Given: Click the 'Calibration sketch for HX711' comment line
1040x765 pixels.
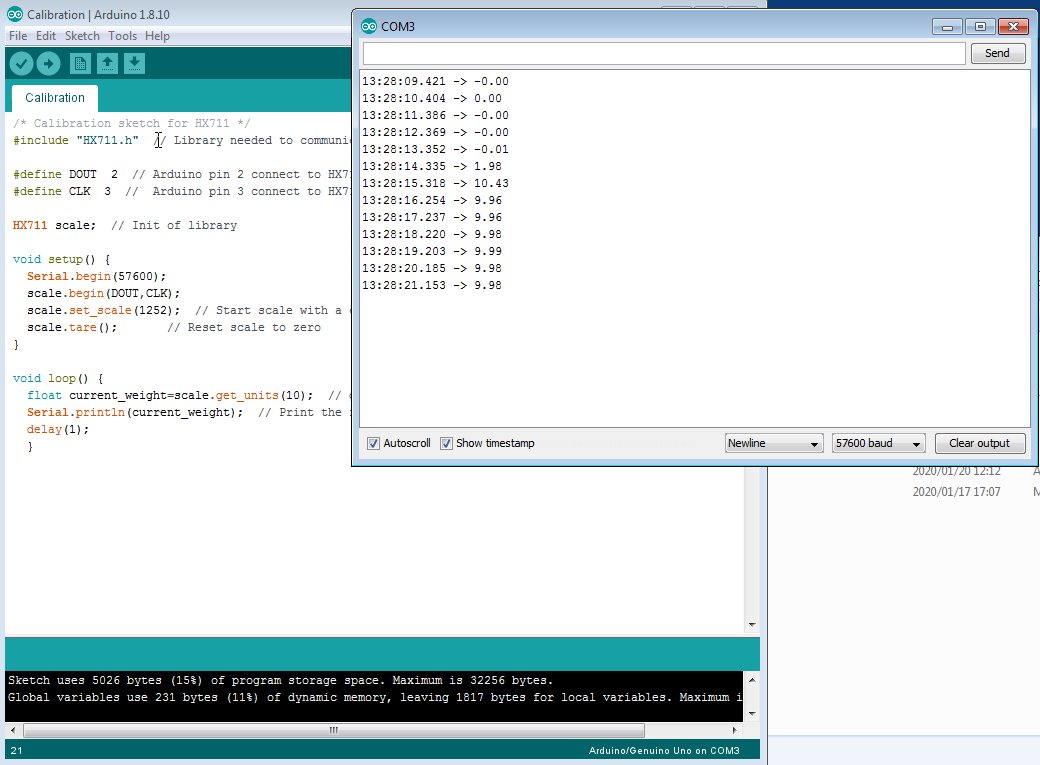Looking at the screenshot, I should tap(131, 123).
